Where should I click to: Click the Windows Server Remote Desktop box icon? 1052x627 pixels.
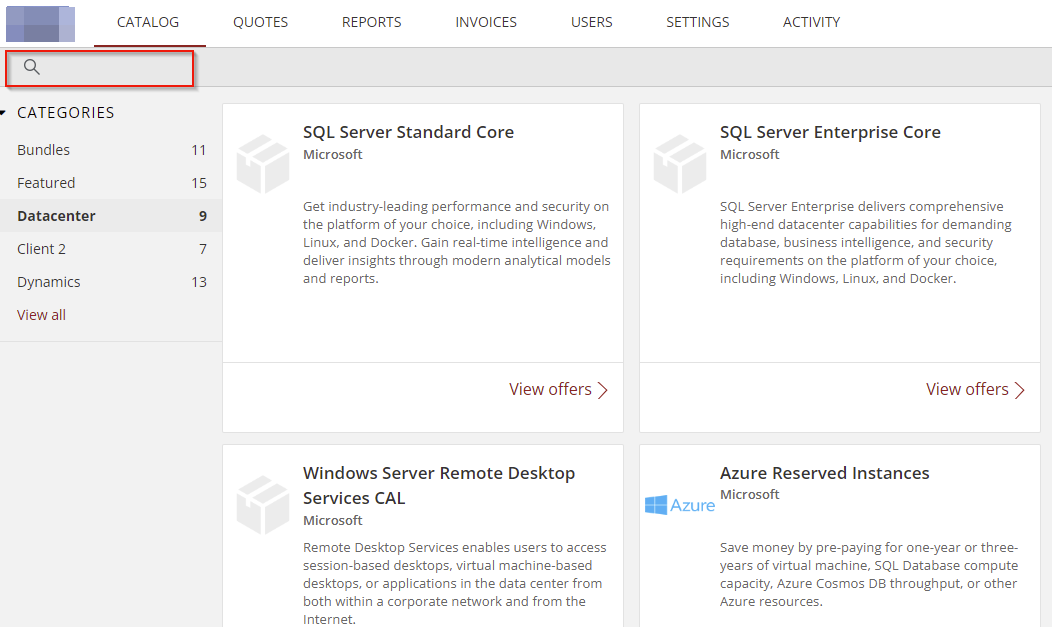[263, 505]
